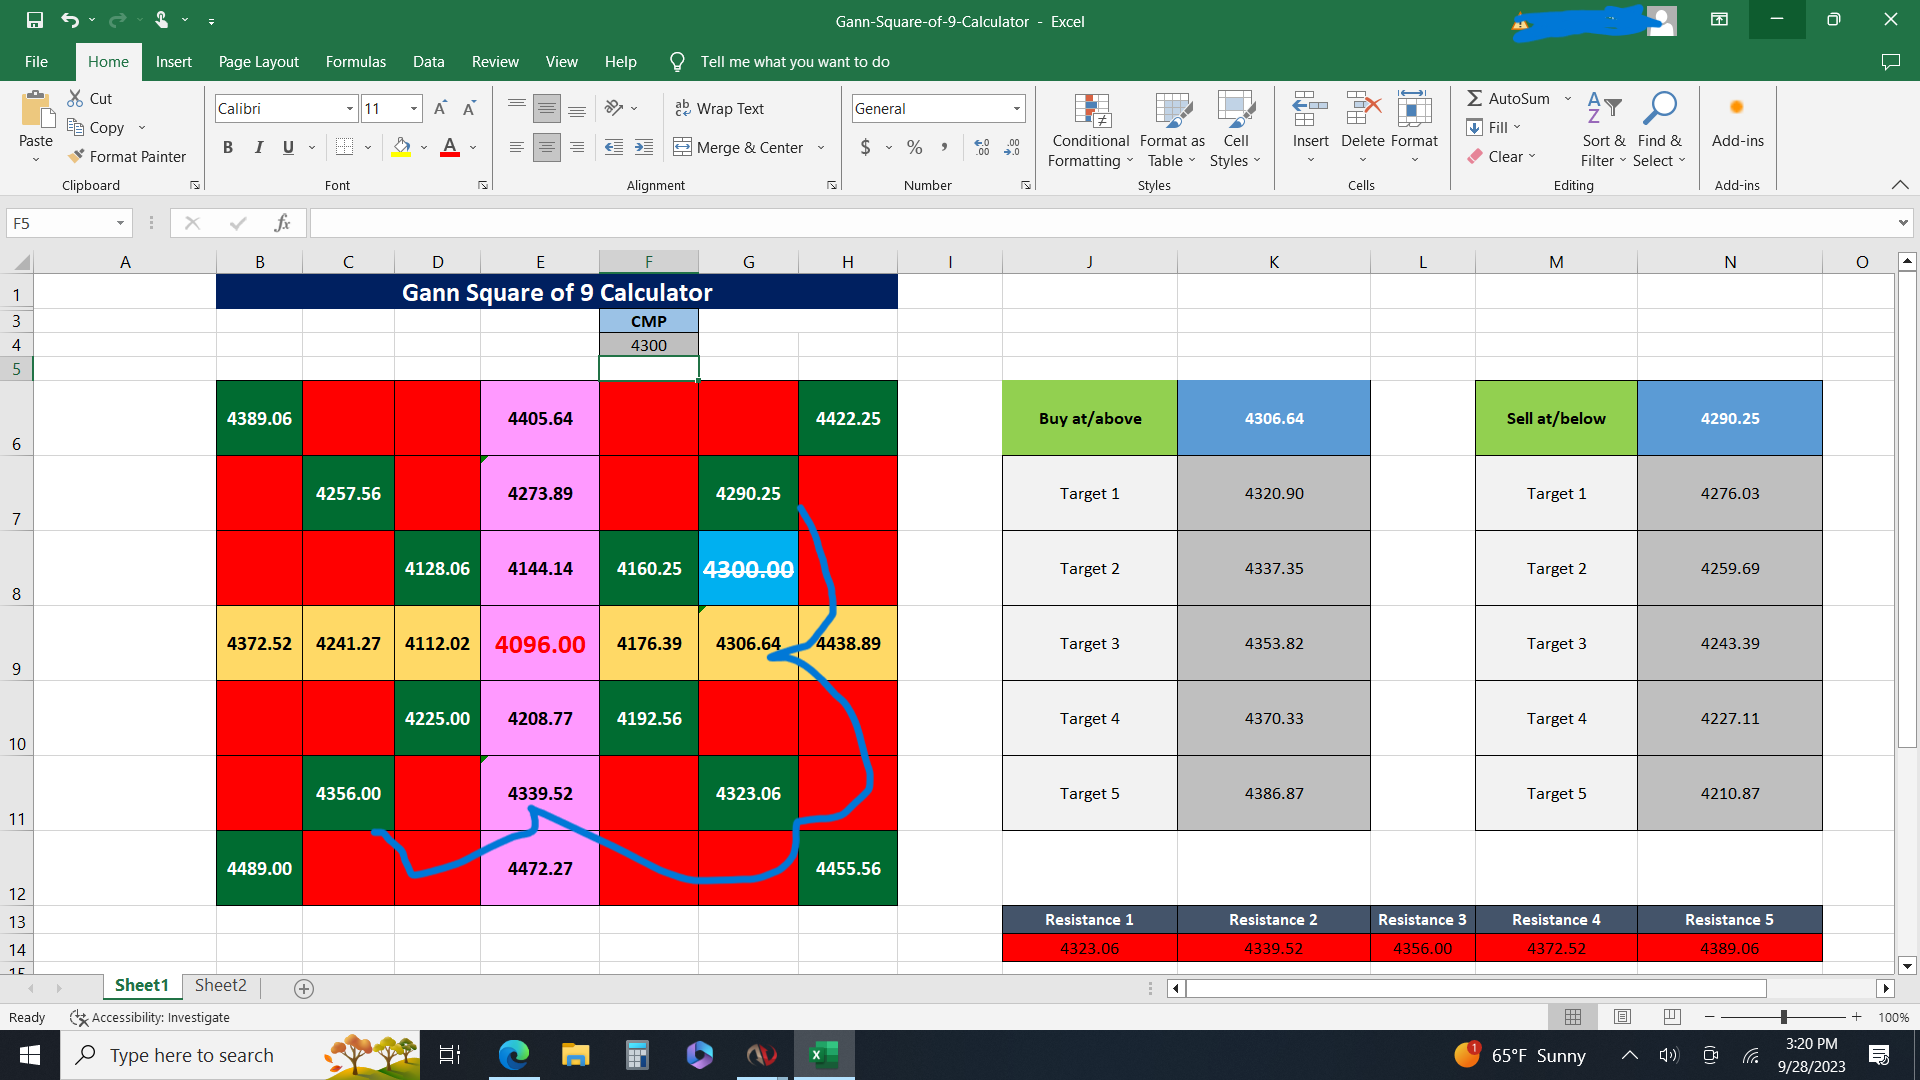Viewport: 1920px width, 1080px height.
Task: Click the Orientation text angle icon
Action: (614, 108)
